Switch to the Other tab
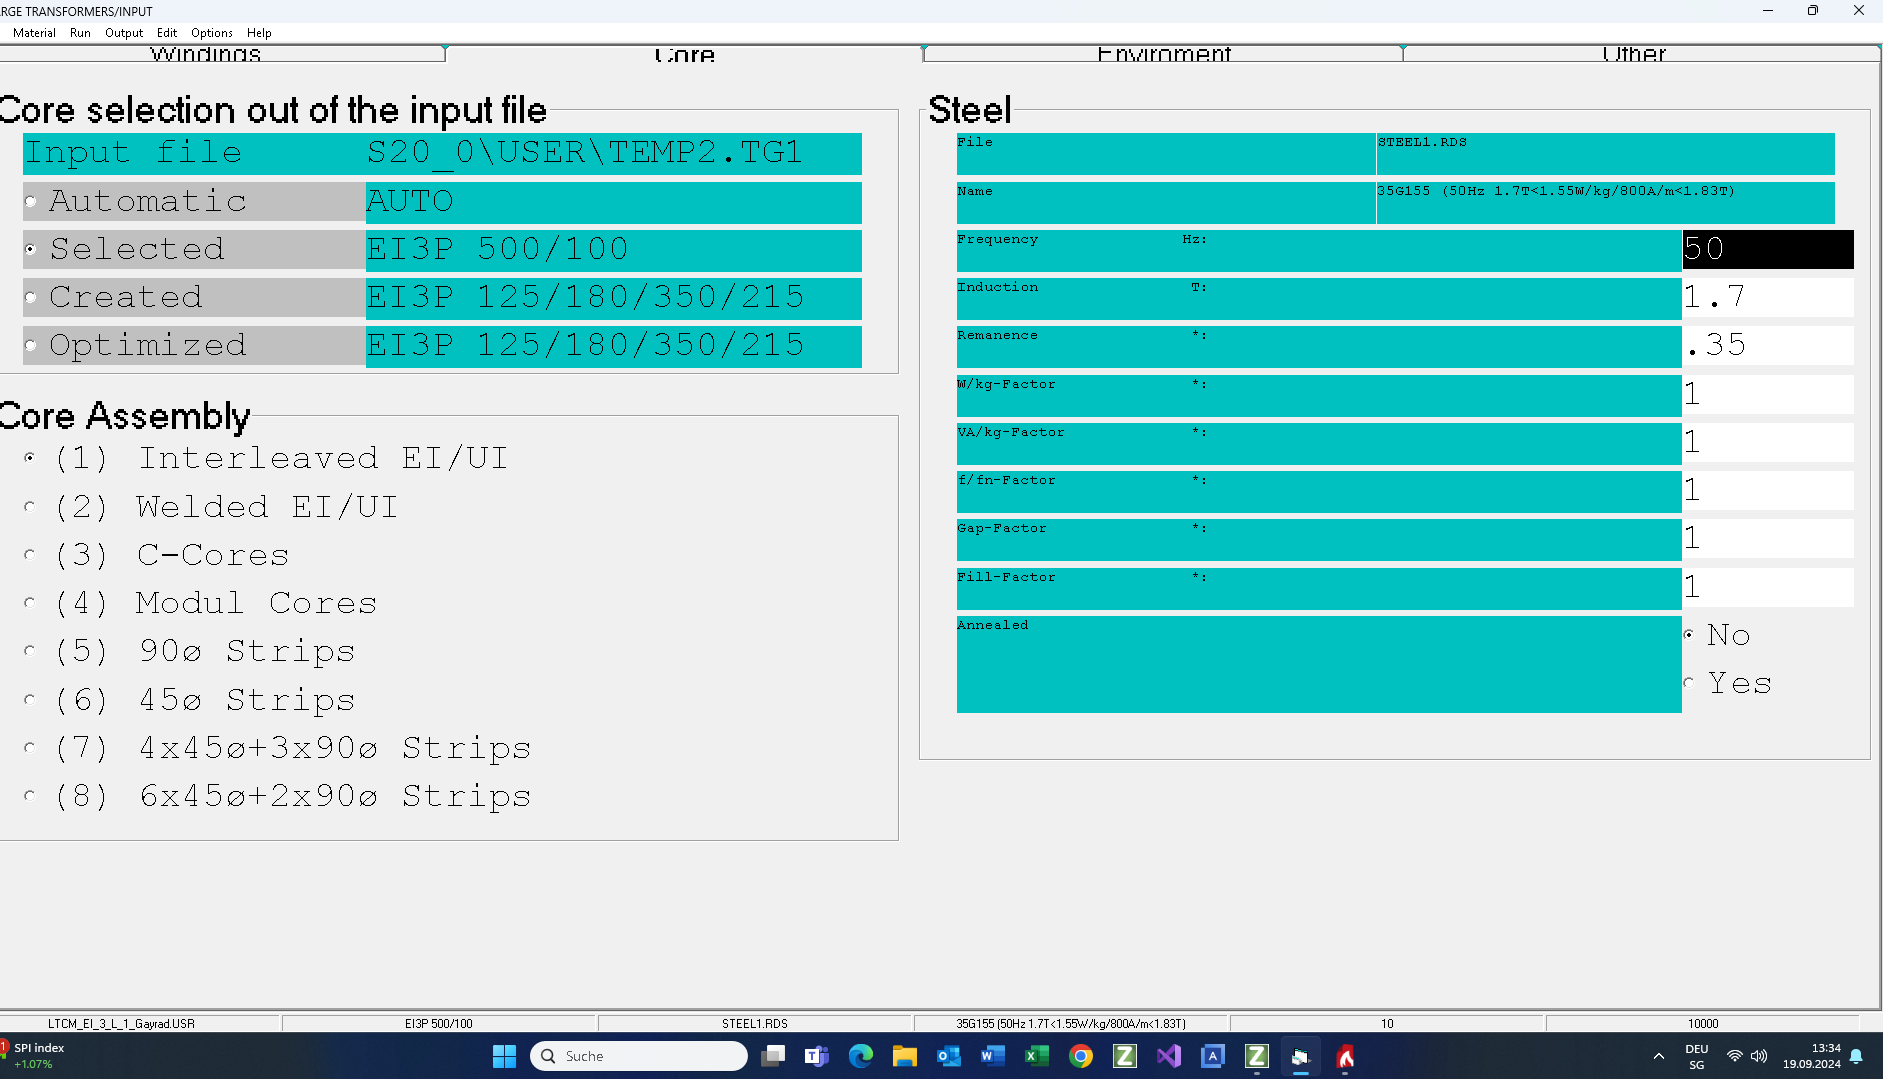 click(x=1634, y=54)
